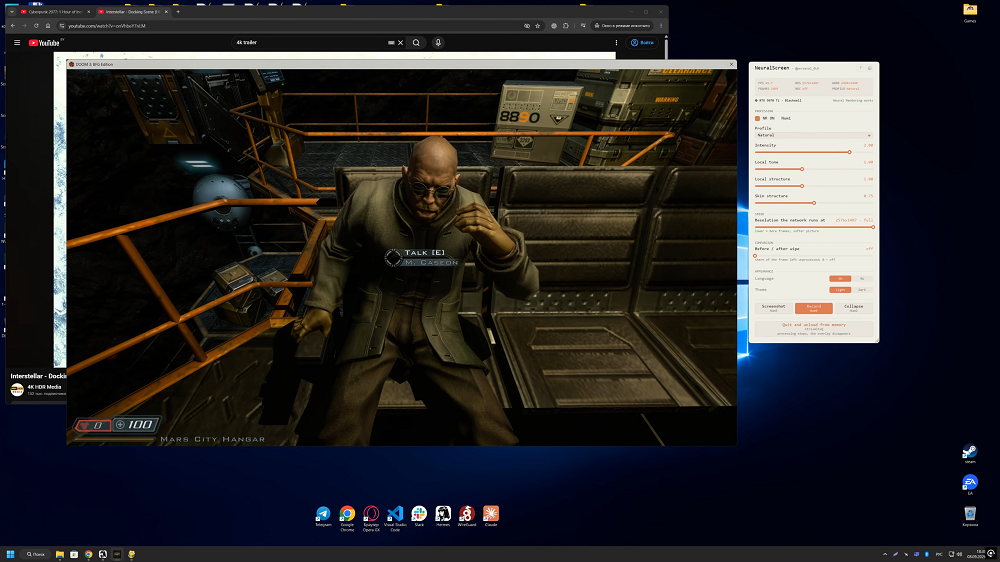This screenshot has height=562, width=1000.
Task: Expand the system tray hidden icons chevron
Action: click(885, 554)
